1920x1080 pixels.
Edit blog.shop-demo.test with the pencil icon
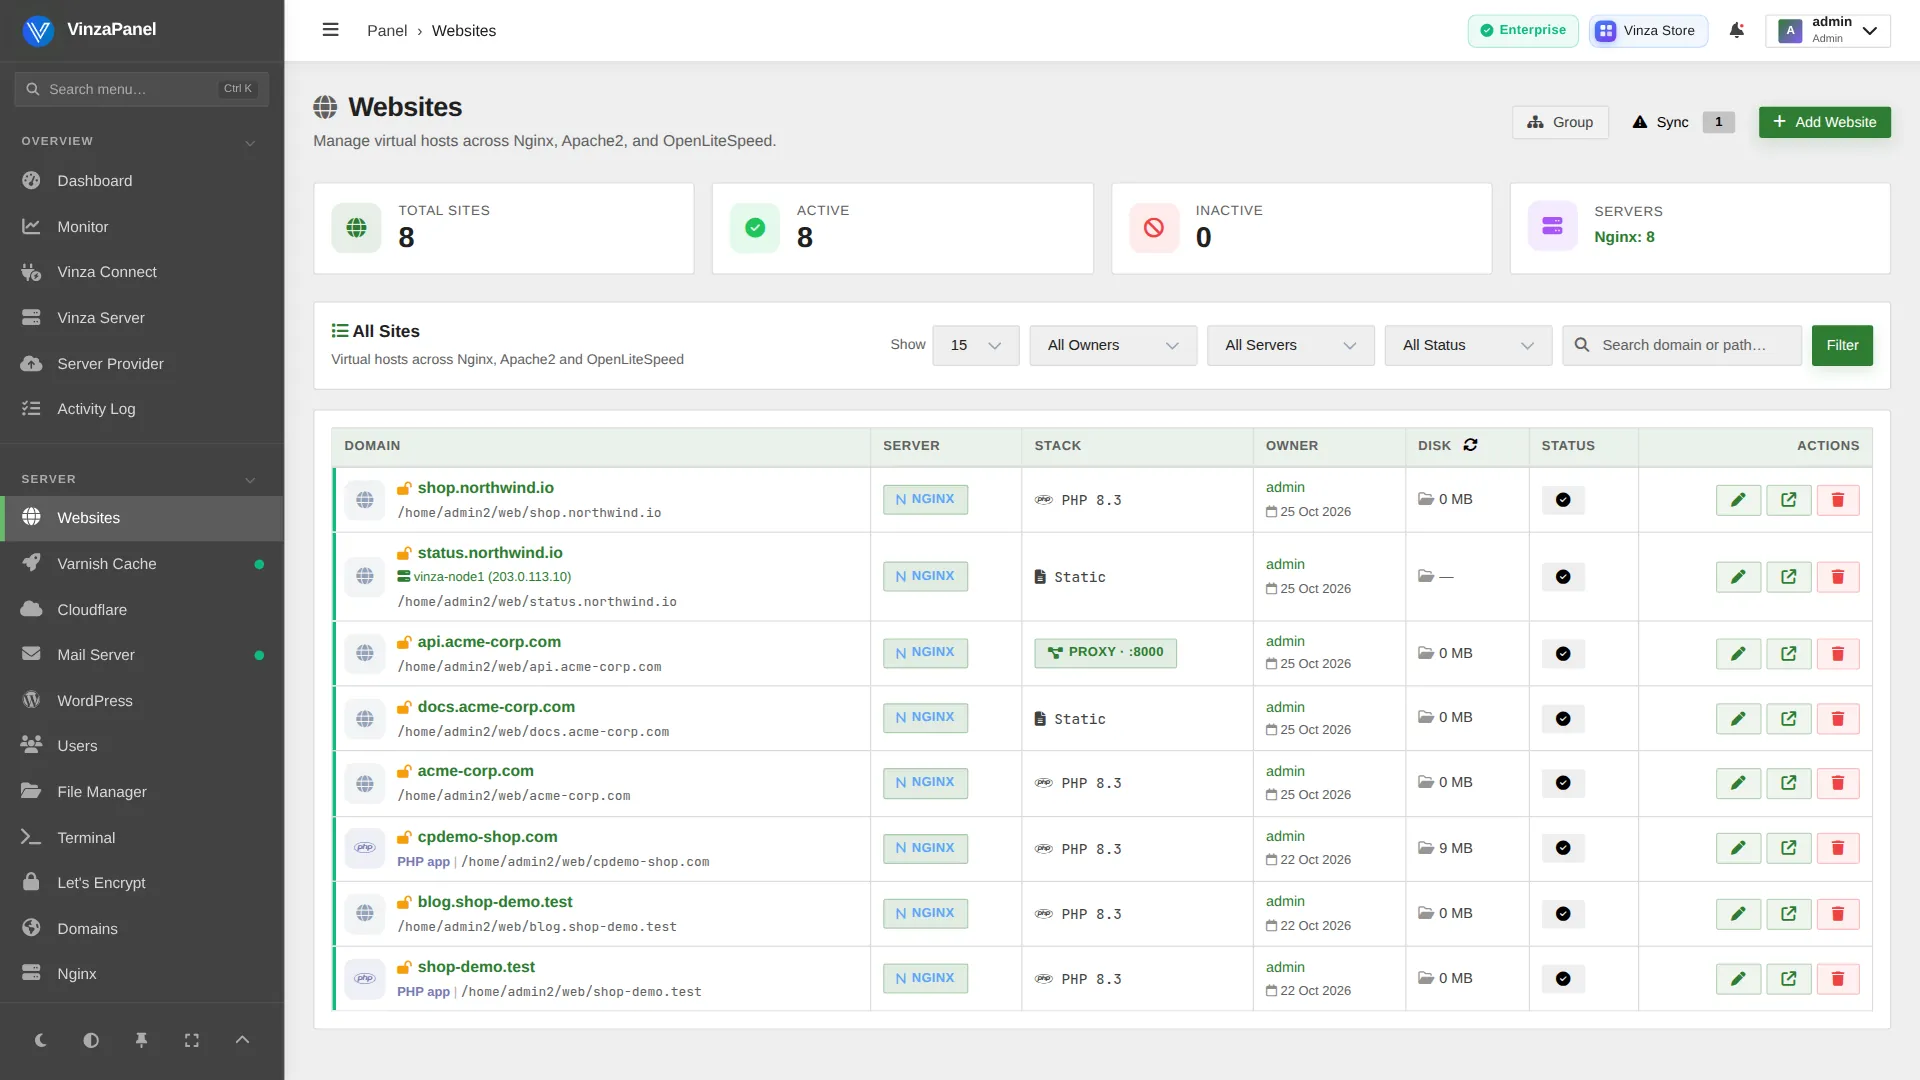click(x=1738, y=914)
